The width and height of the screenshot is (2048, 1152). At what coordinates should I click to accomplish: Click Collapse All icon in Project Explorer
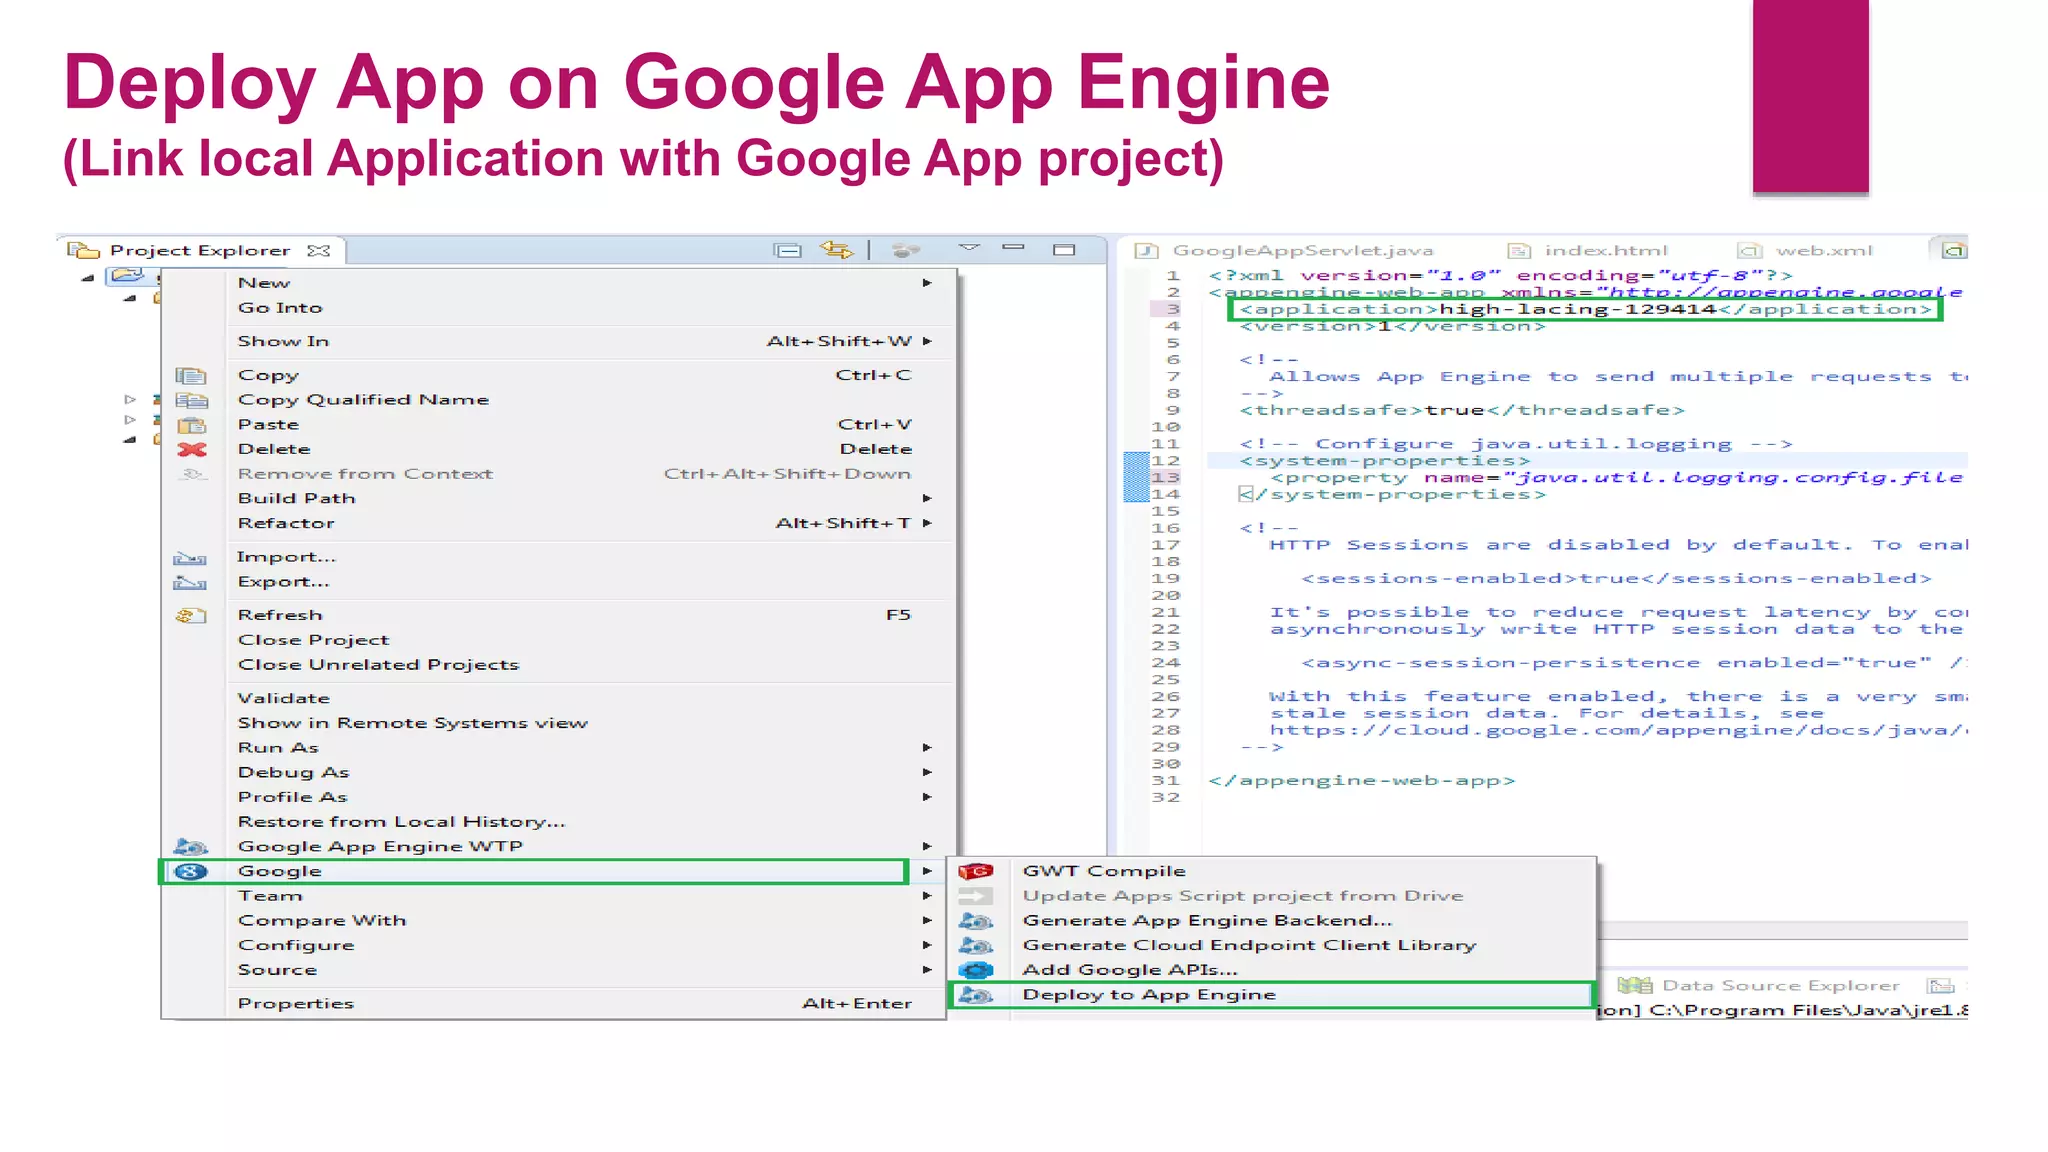[788, 250]
